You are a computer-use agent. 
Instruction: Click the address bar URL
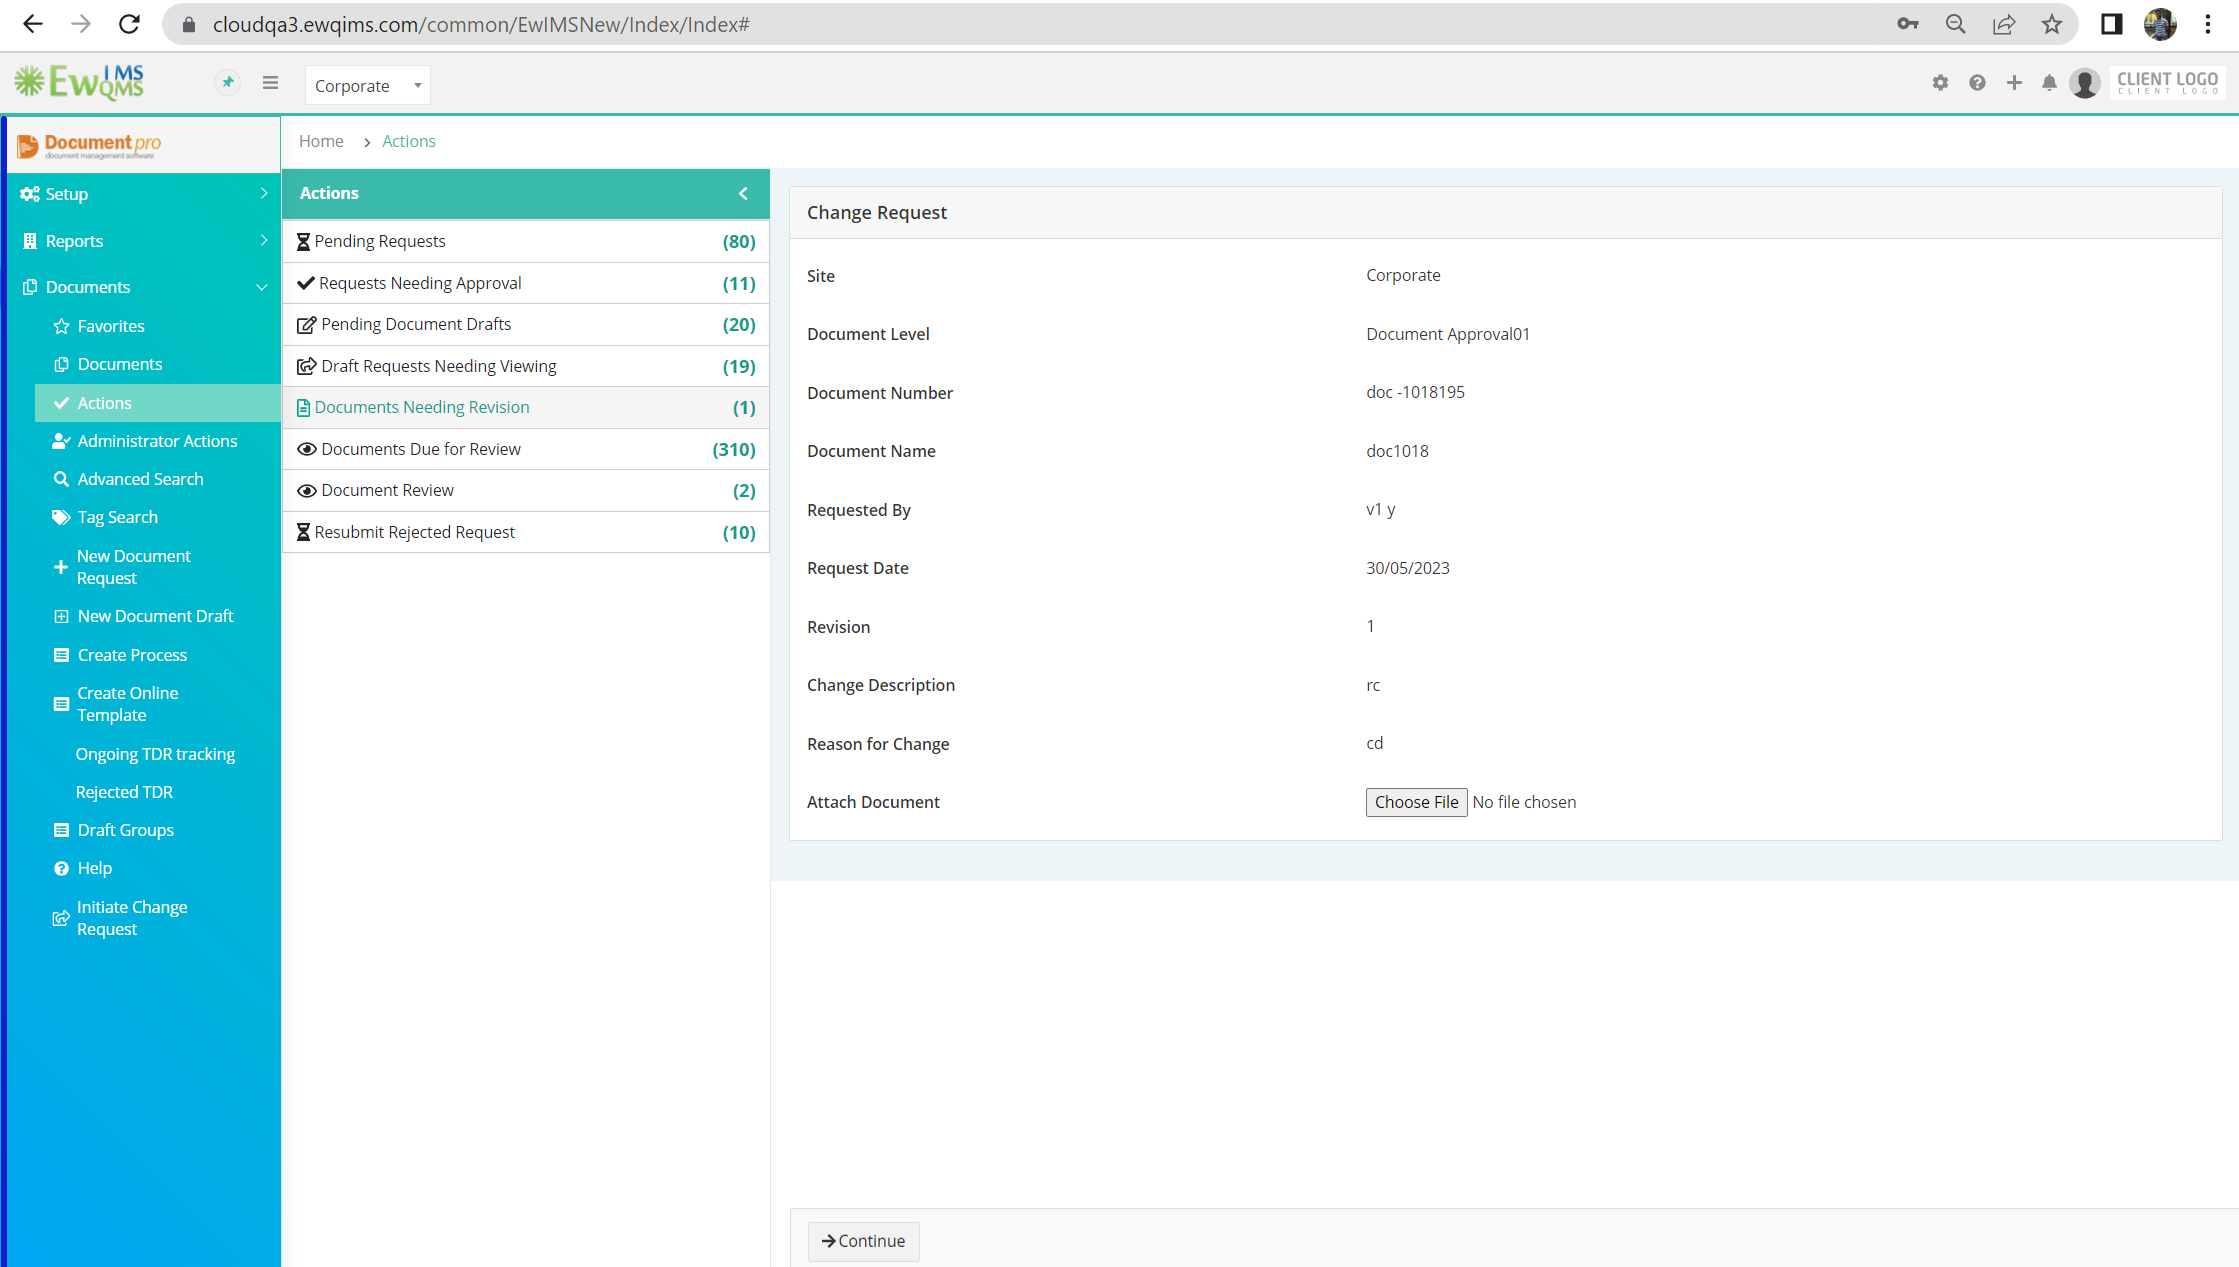point(481,24)
